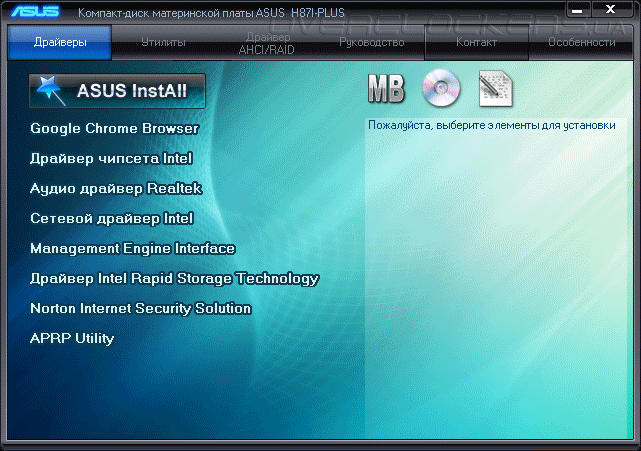Install Google Chrome Browser
This screenshot has height=451, width=641.
tap(114, 128)
